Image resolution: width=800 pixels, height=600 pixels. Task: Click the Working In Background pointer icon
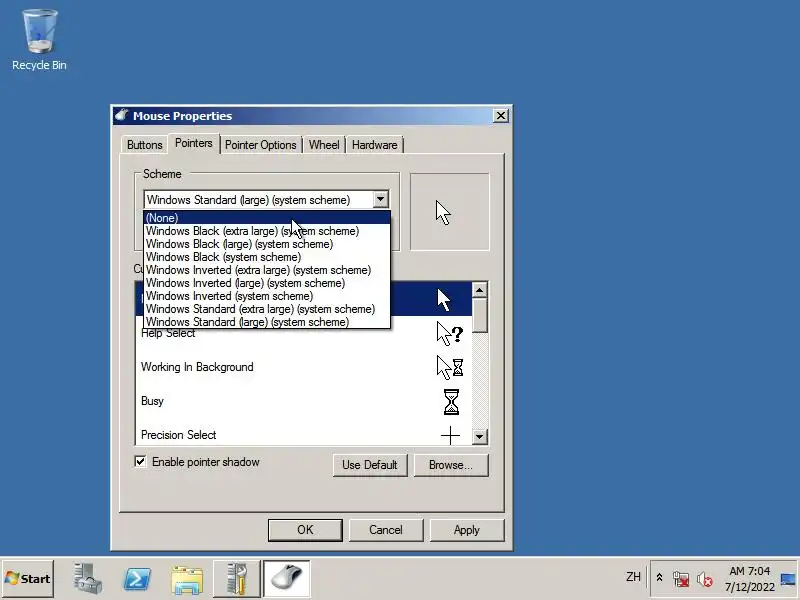pyautogui.click(x=449, y=367)
